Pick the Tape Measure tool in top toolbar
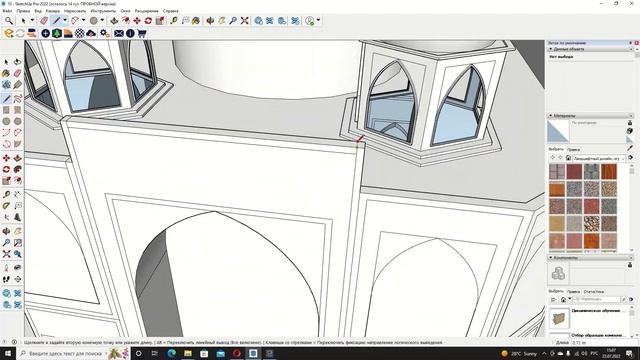640x360 pixels. tap(174, 20)
